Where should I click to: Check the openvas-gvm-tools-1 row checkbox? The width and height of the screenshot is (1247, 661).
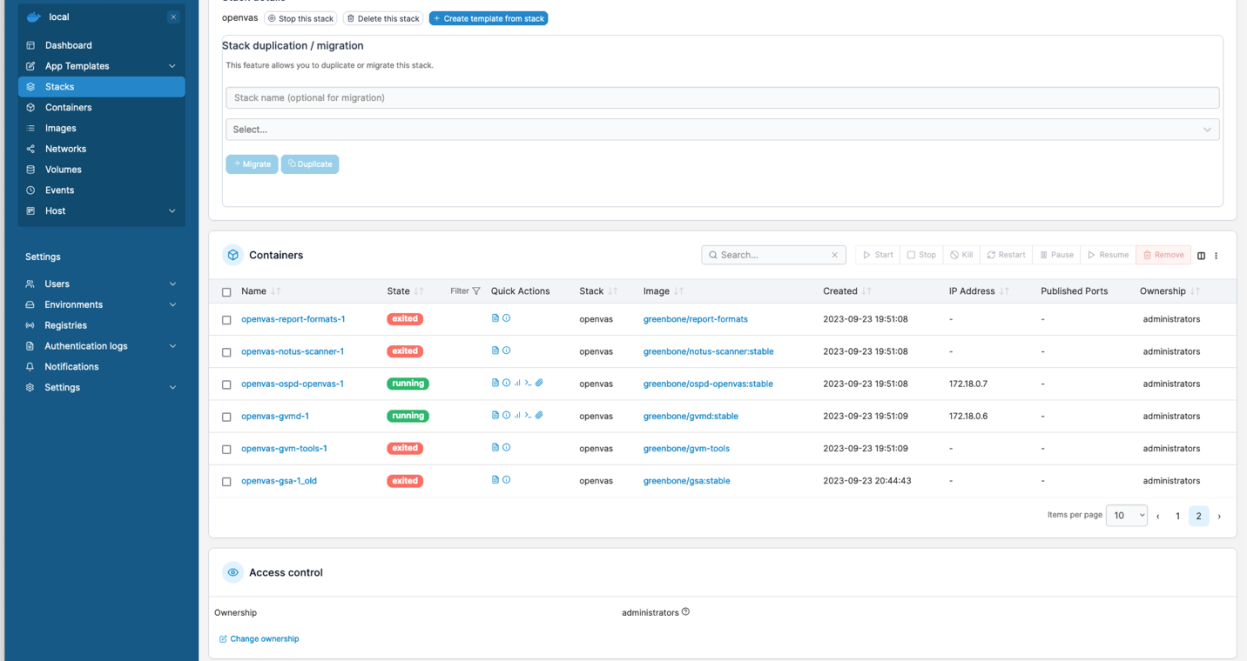point(226,449)
